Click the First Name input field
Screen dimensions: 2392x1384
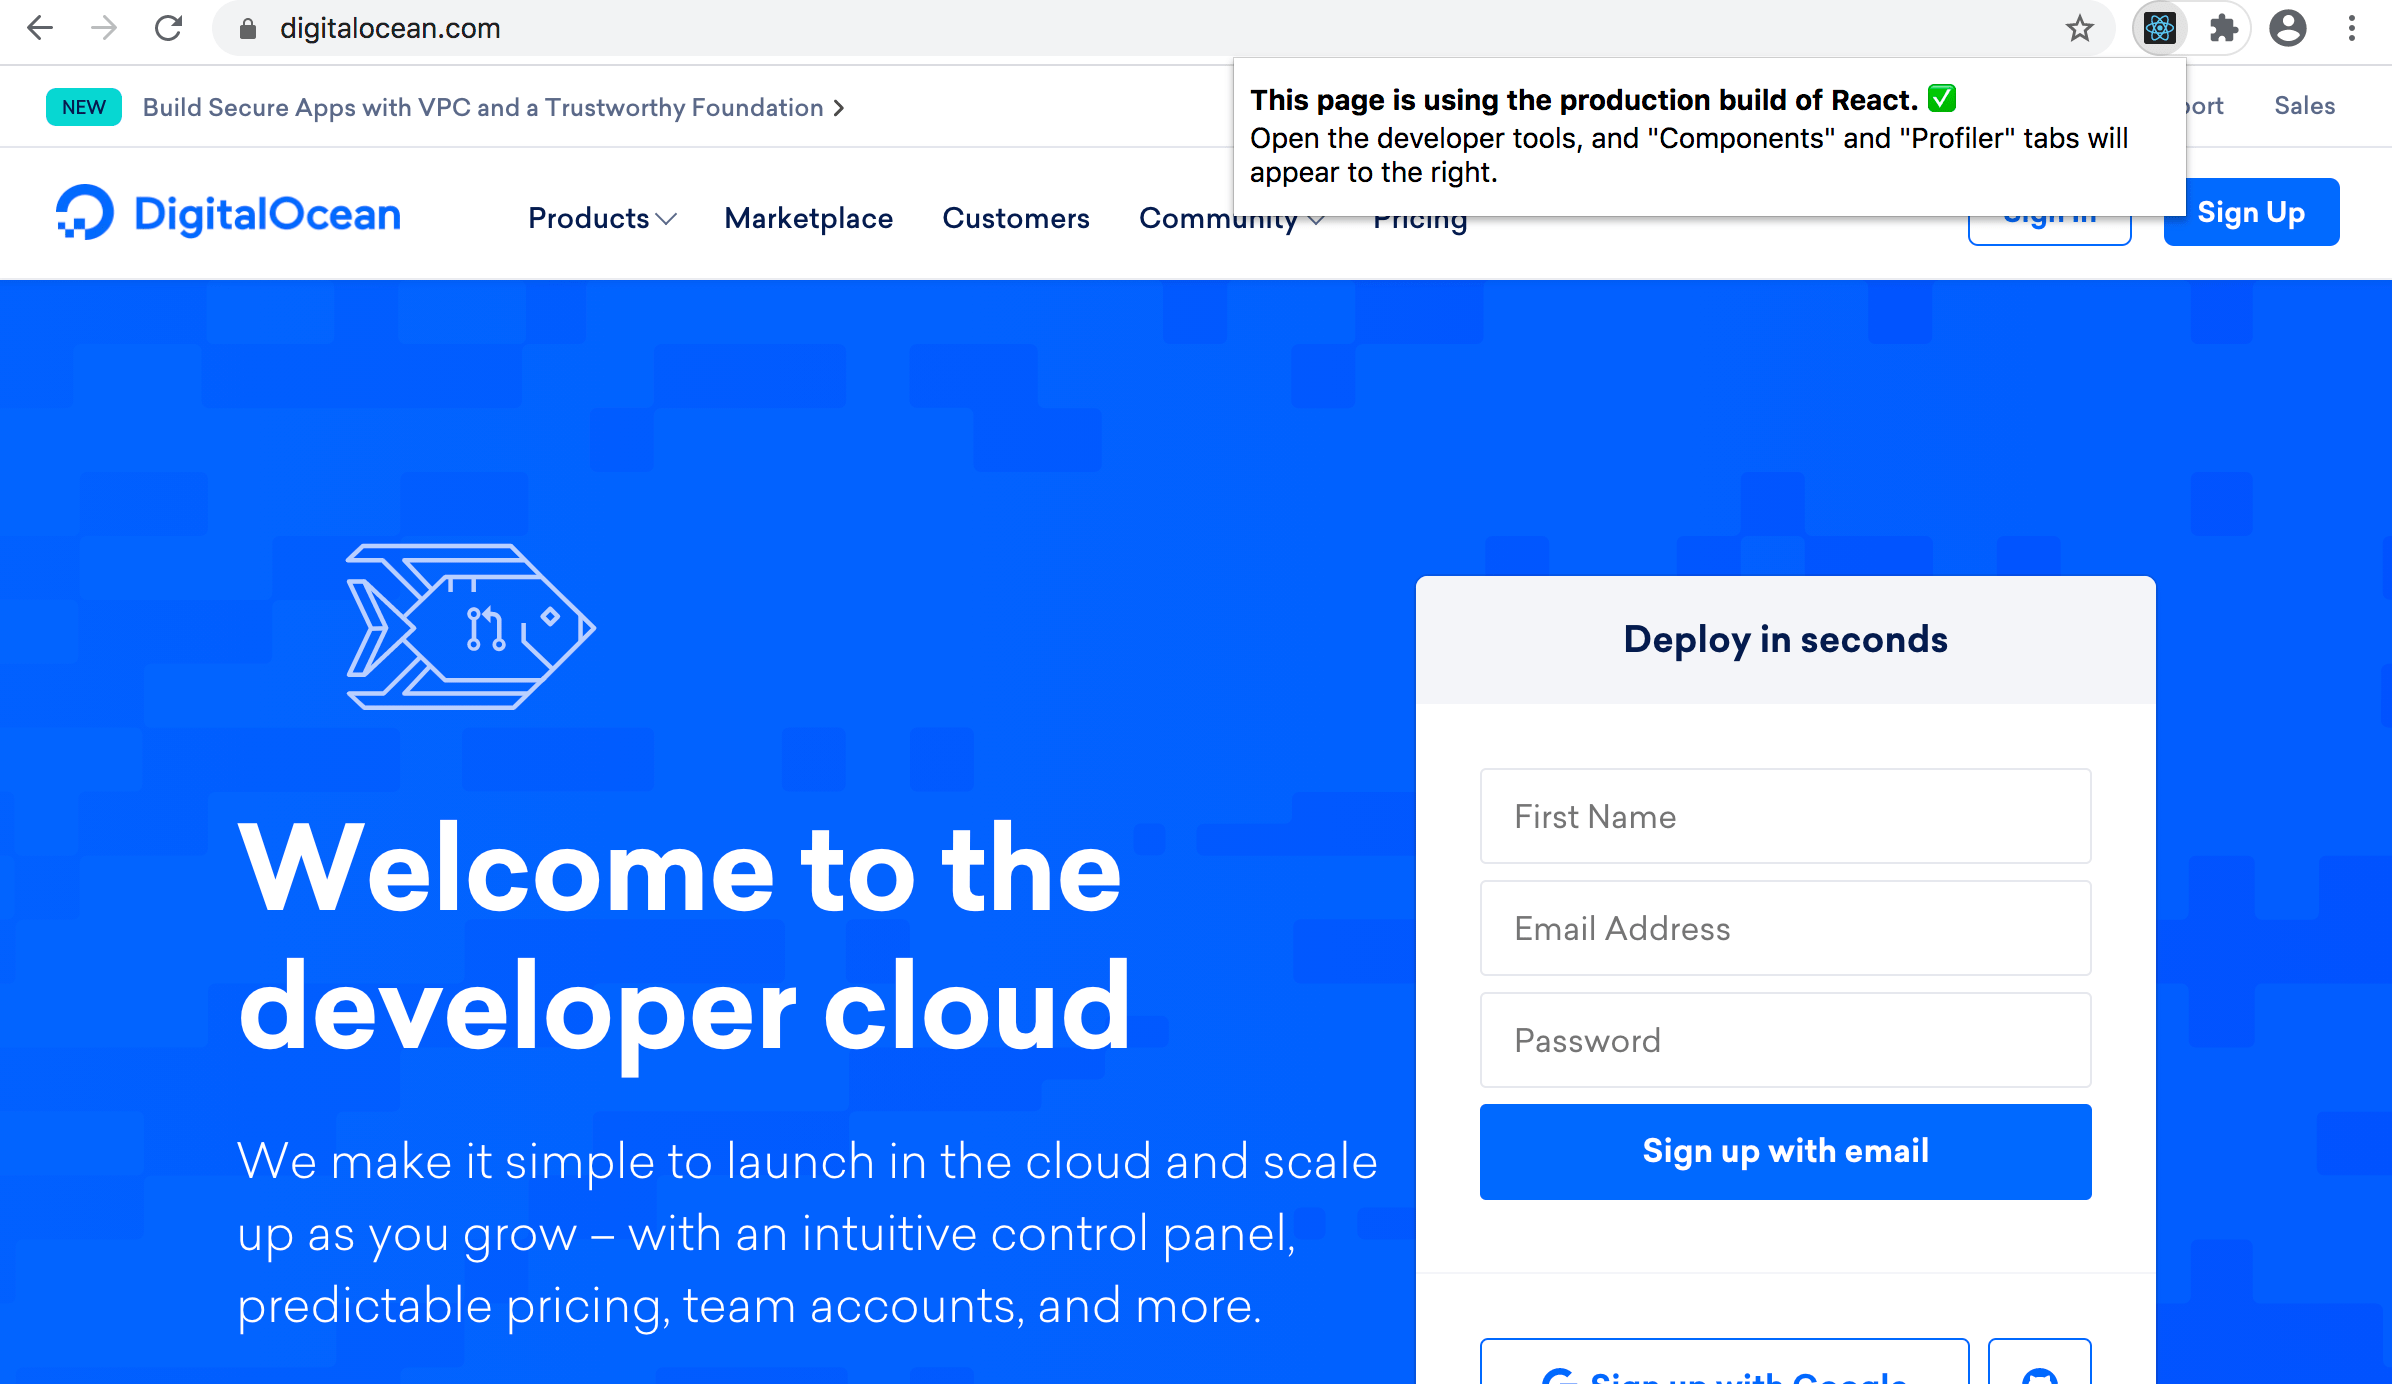click(x=1785, y=816)
